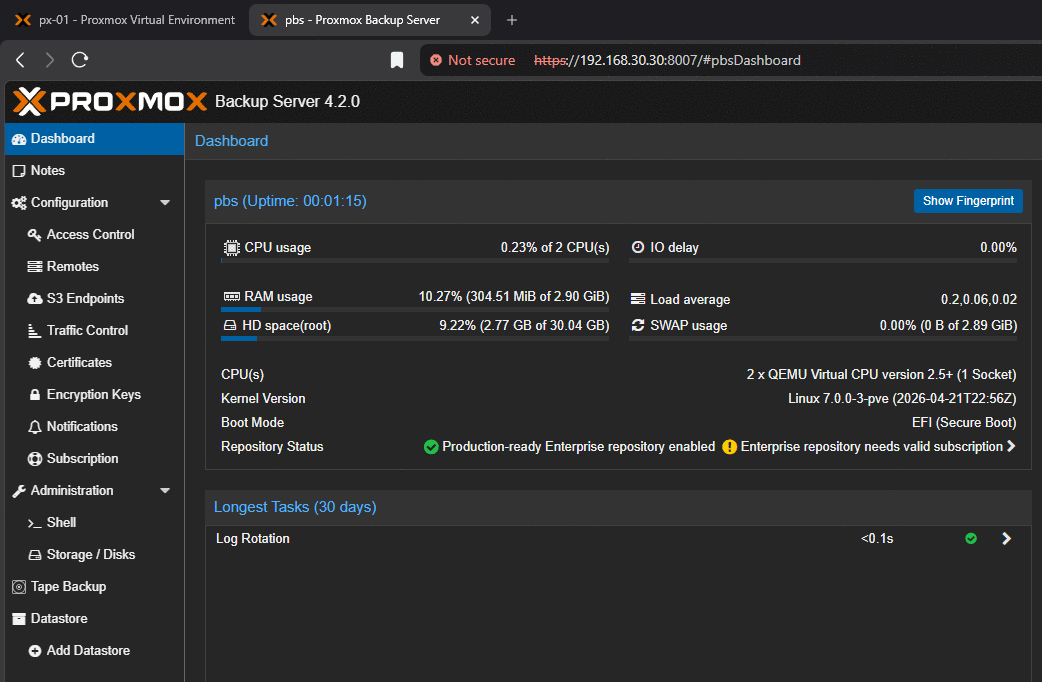Reload the page with refresh button

[80, 60]
